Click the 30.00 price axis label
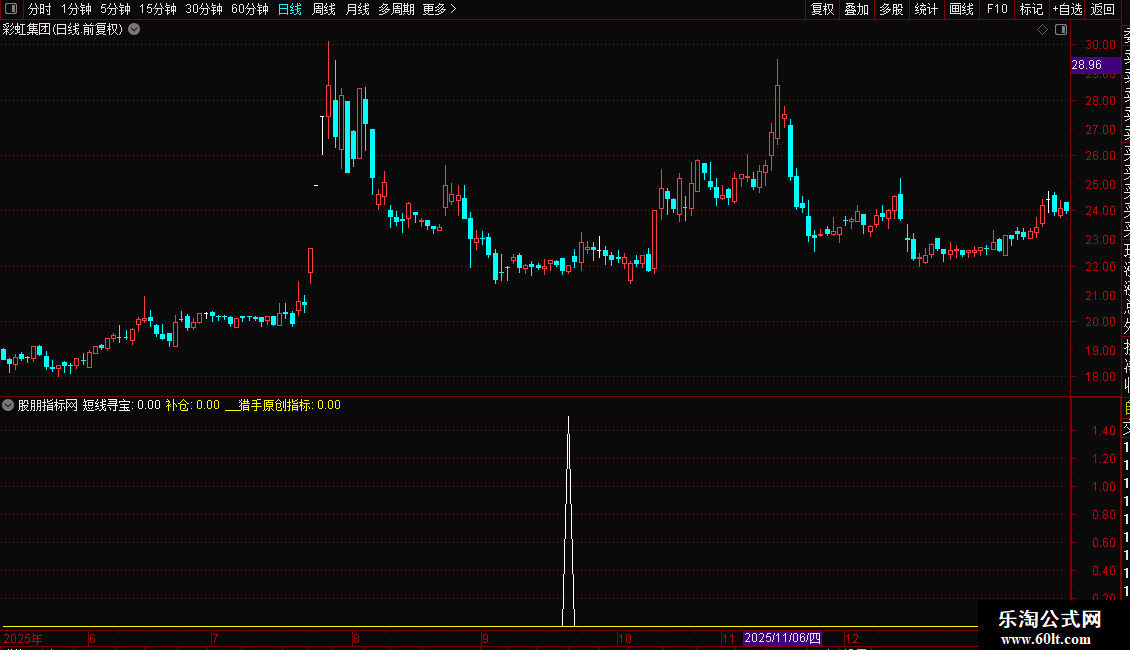The image size is (1130, 650). tap(1100, 45)
